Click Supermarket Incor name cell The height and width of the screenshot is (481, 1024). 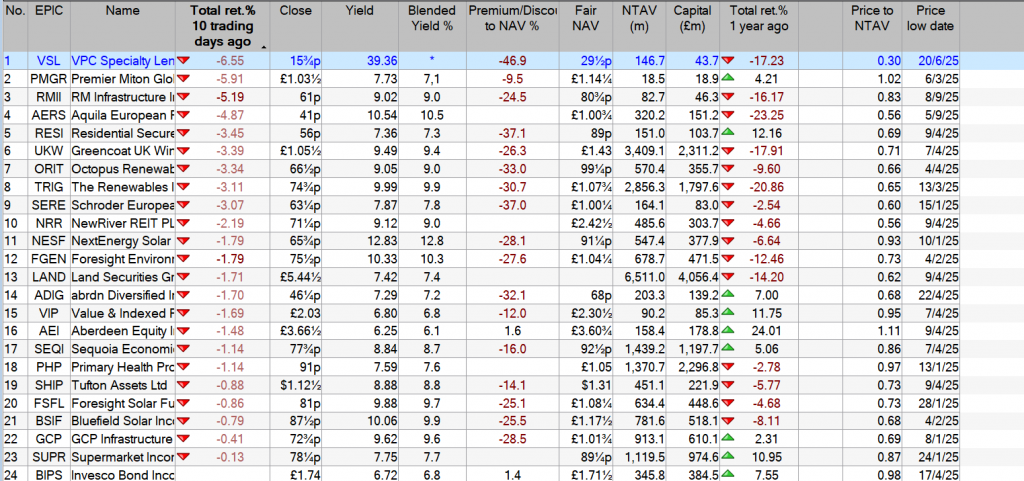pos(122,456)
